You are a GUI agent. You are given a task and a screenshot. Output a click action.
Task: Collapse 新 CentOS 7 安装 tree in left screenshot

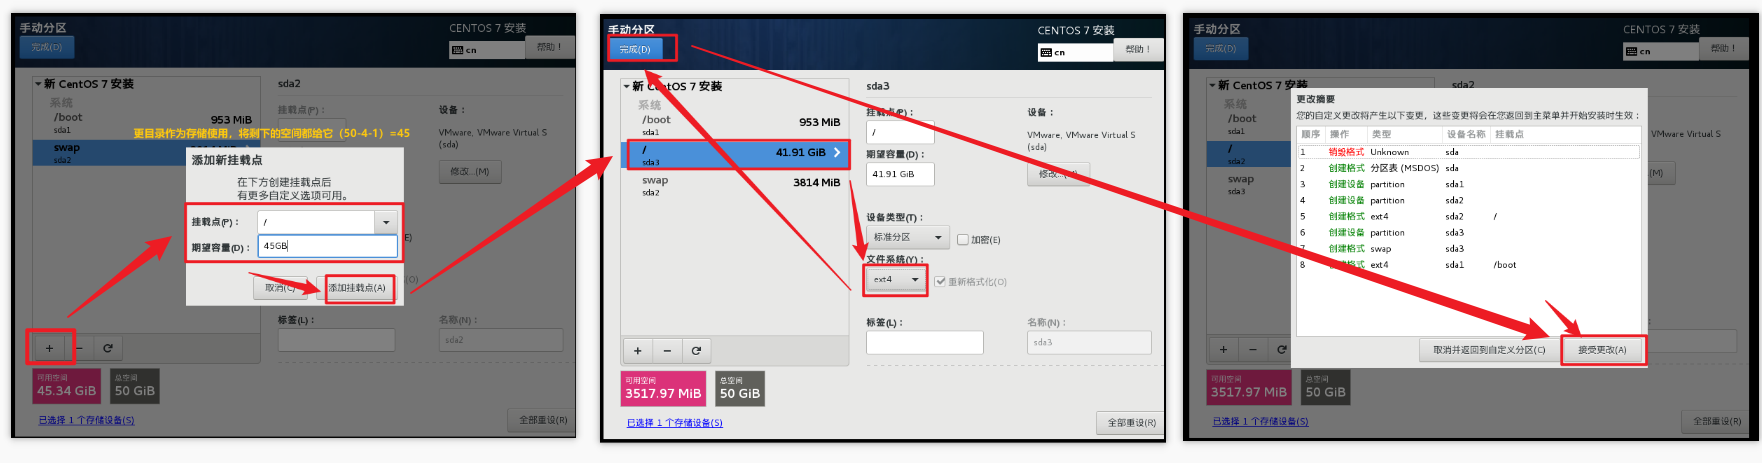click(x=38, y=84)
